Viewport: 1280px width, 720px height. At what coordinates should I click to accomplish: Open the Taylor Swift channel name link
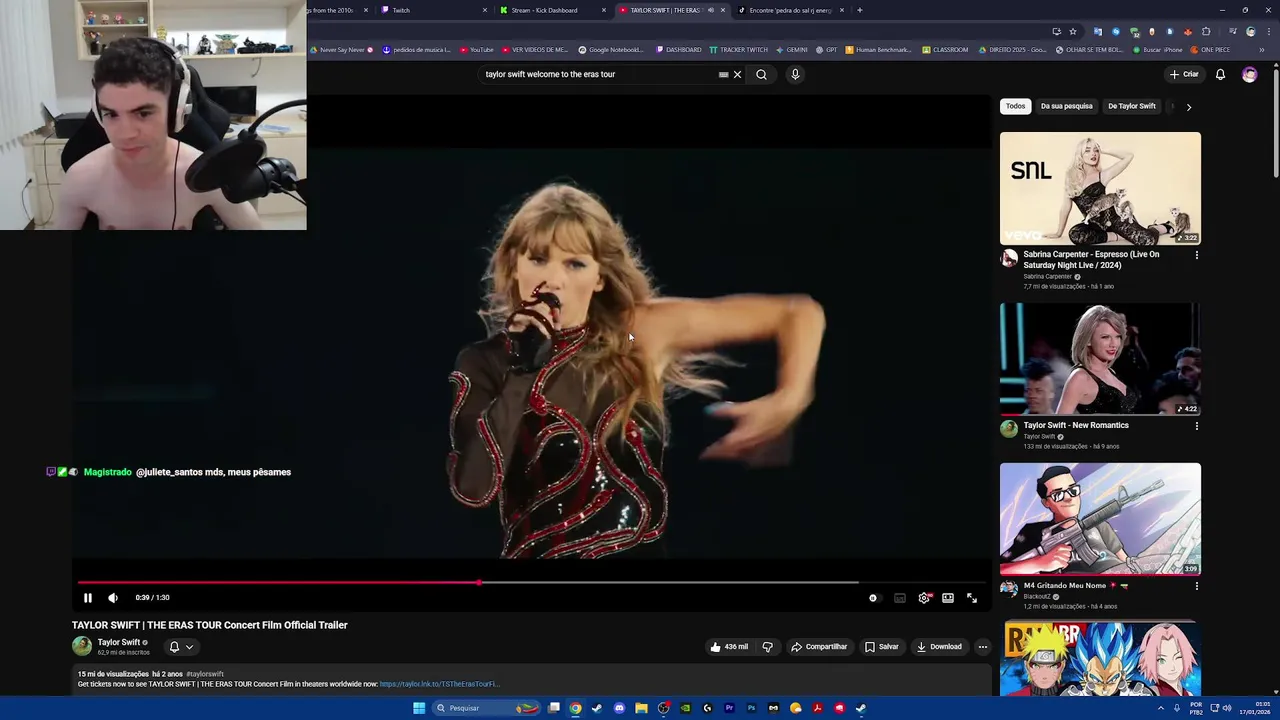coord(119,642)
